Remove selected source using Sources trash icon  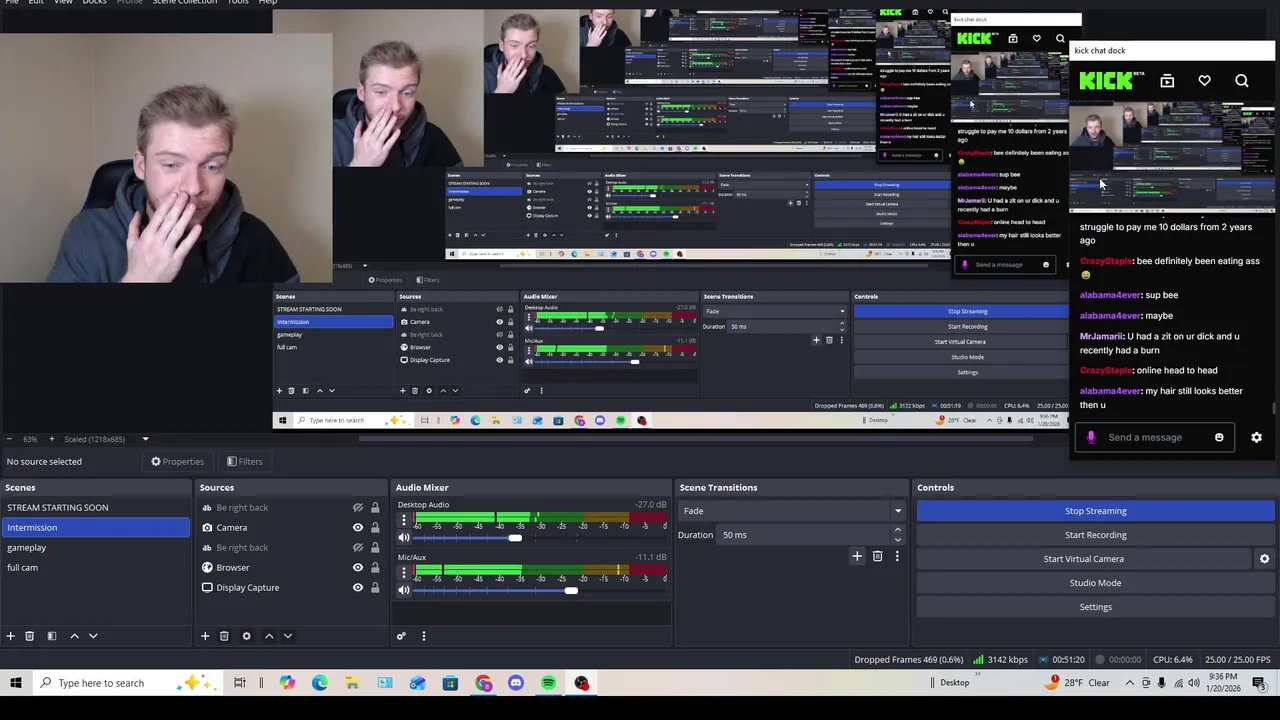224,636
